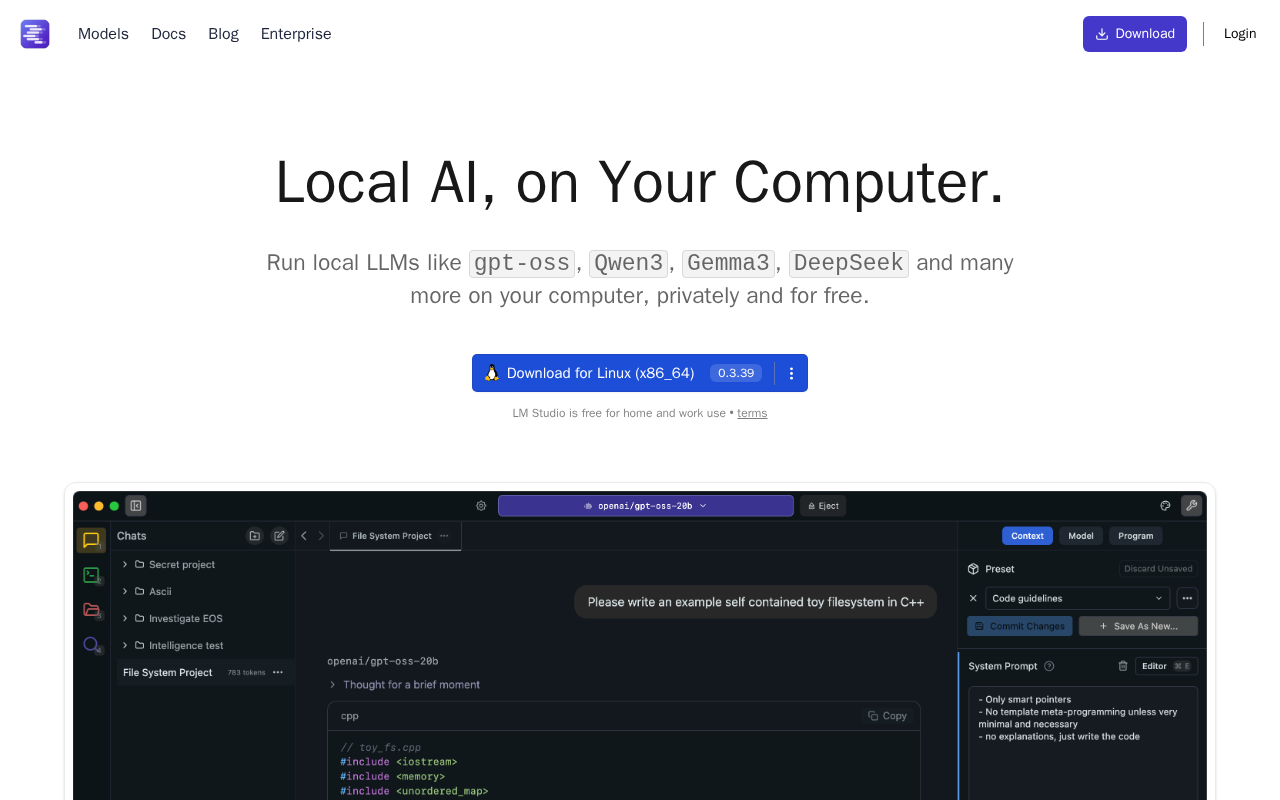This screenshot has height=800, width=1280.
Task: Open the chat bubble panel in the sidebar
Action: coord(91,540)
